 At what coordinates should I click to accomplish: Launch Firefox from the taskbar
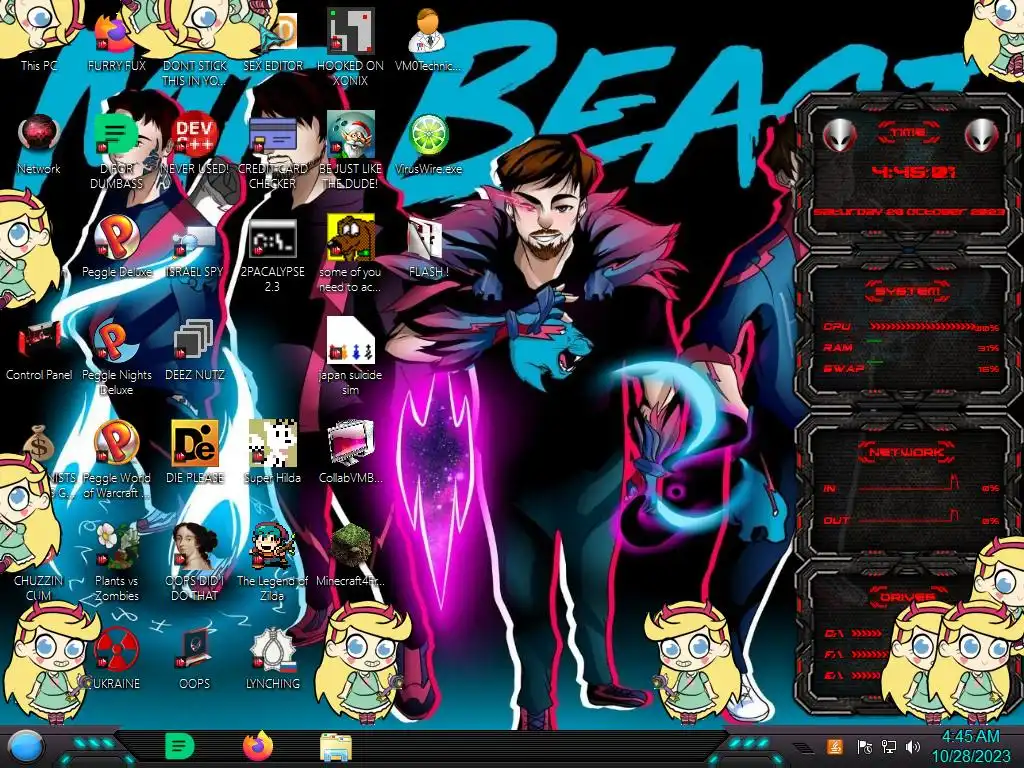pos(258,746)
